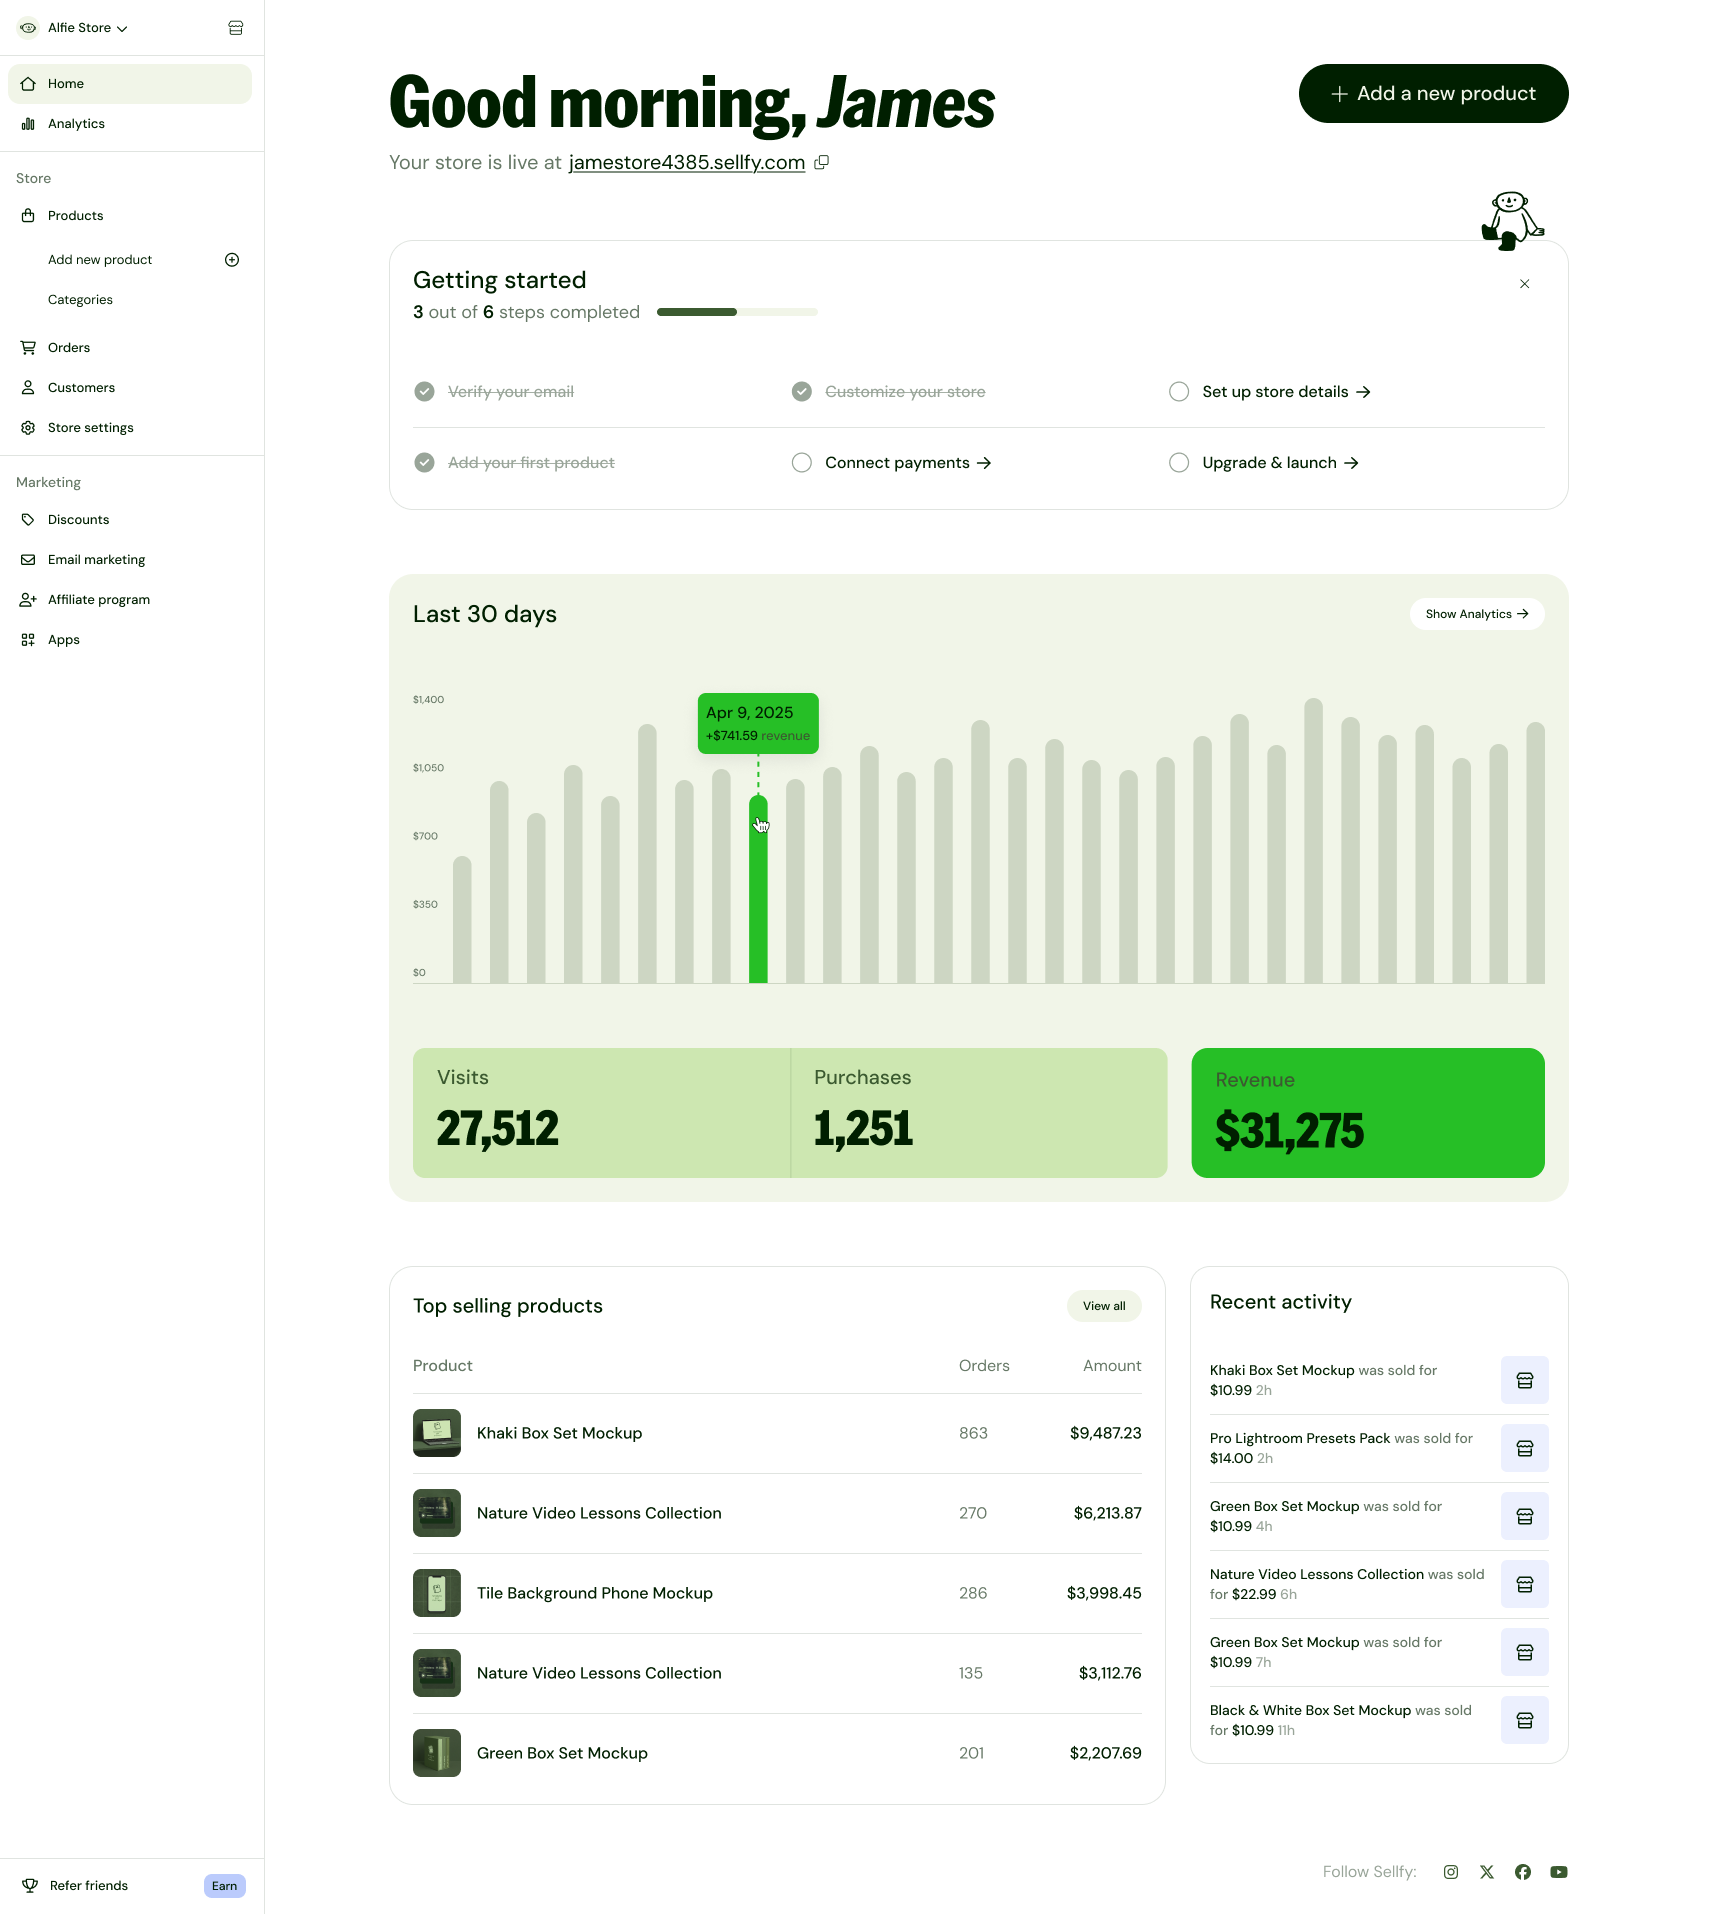
Task: Check the Upgrade & launch step circle
Action: pyautogui.click(x=1179, y=462)
